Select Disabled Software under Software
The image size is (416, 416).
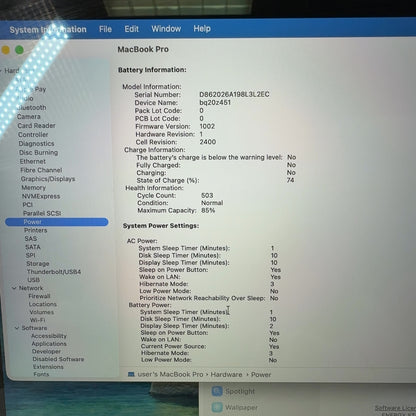pos(58,359)
